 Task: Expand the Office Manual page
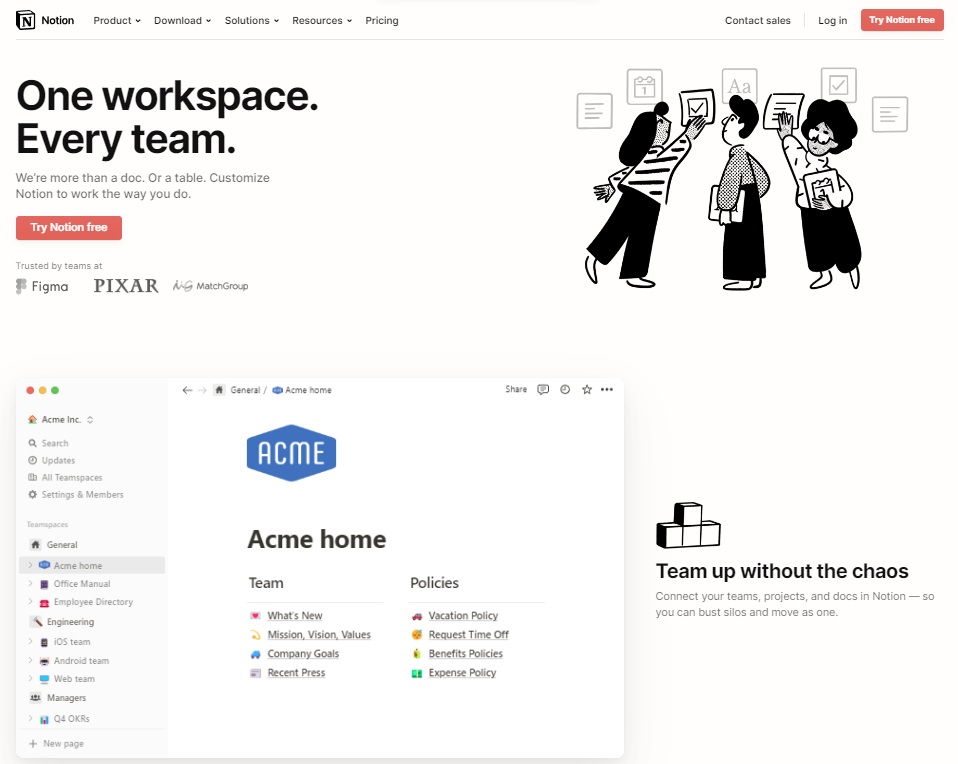tap(31, 584)
